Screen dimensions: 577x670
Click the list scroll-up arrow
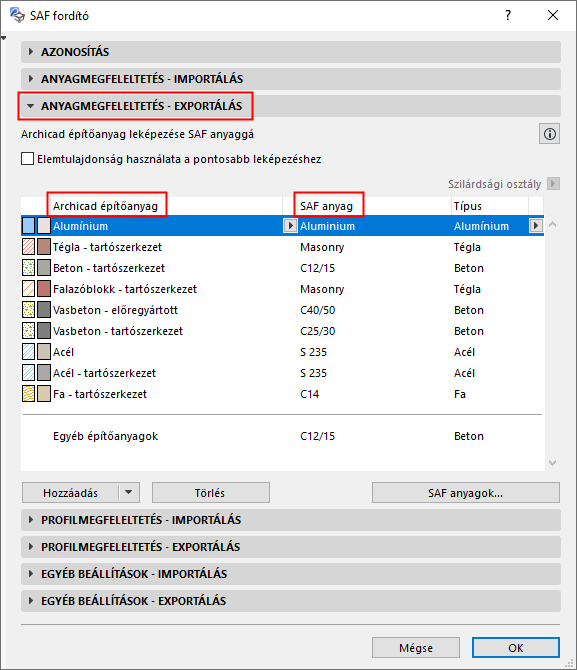point(552,224)
